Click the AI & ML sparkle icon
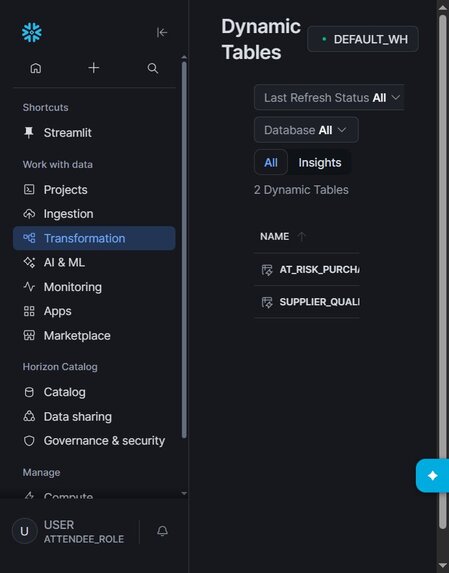This screenshot has width=449, height=573. tap(29, 262)
